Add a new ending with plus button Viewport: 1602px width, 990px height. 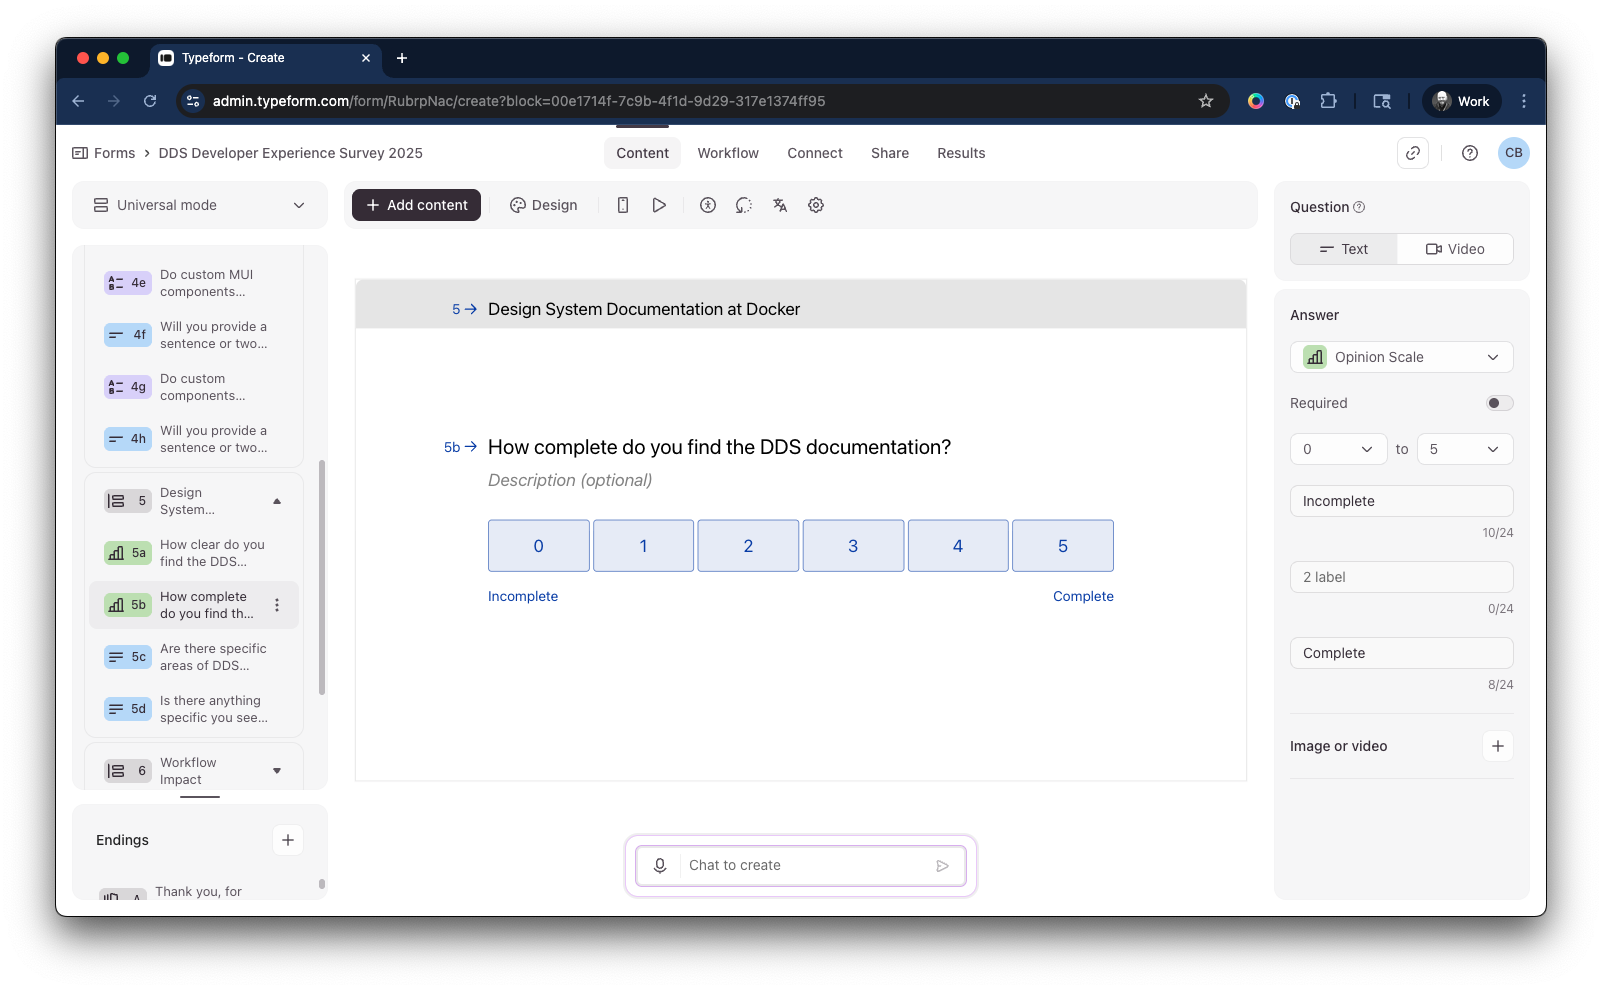tap(288, 840)
